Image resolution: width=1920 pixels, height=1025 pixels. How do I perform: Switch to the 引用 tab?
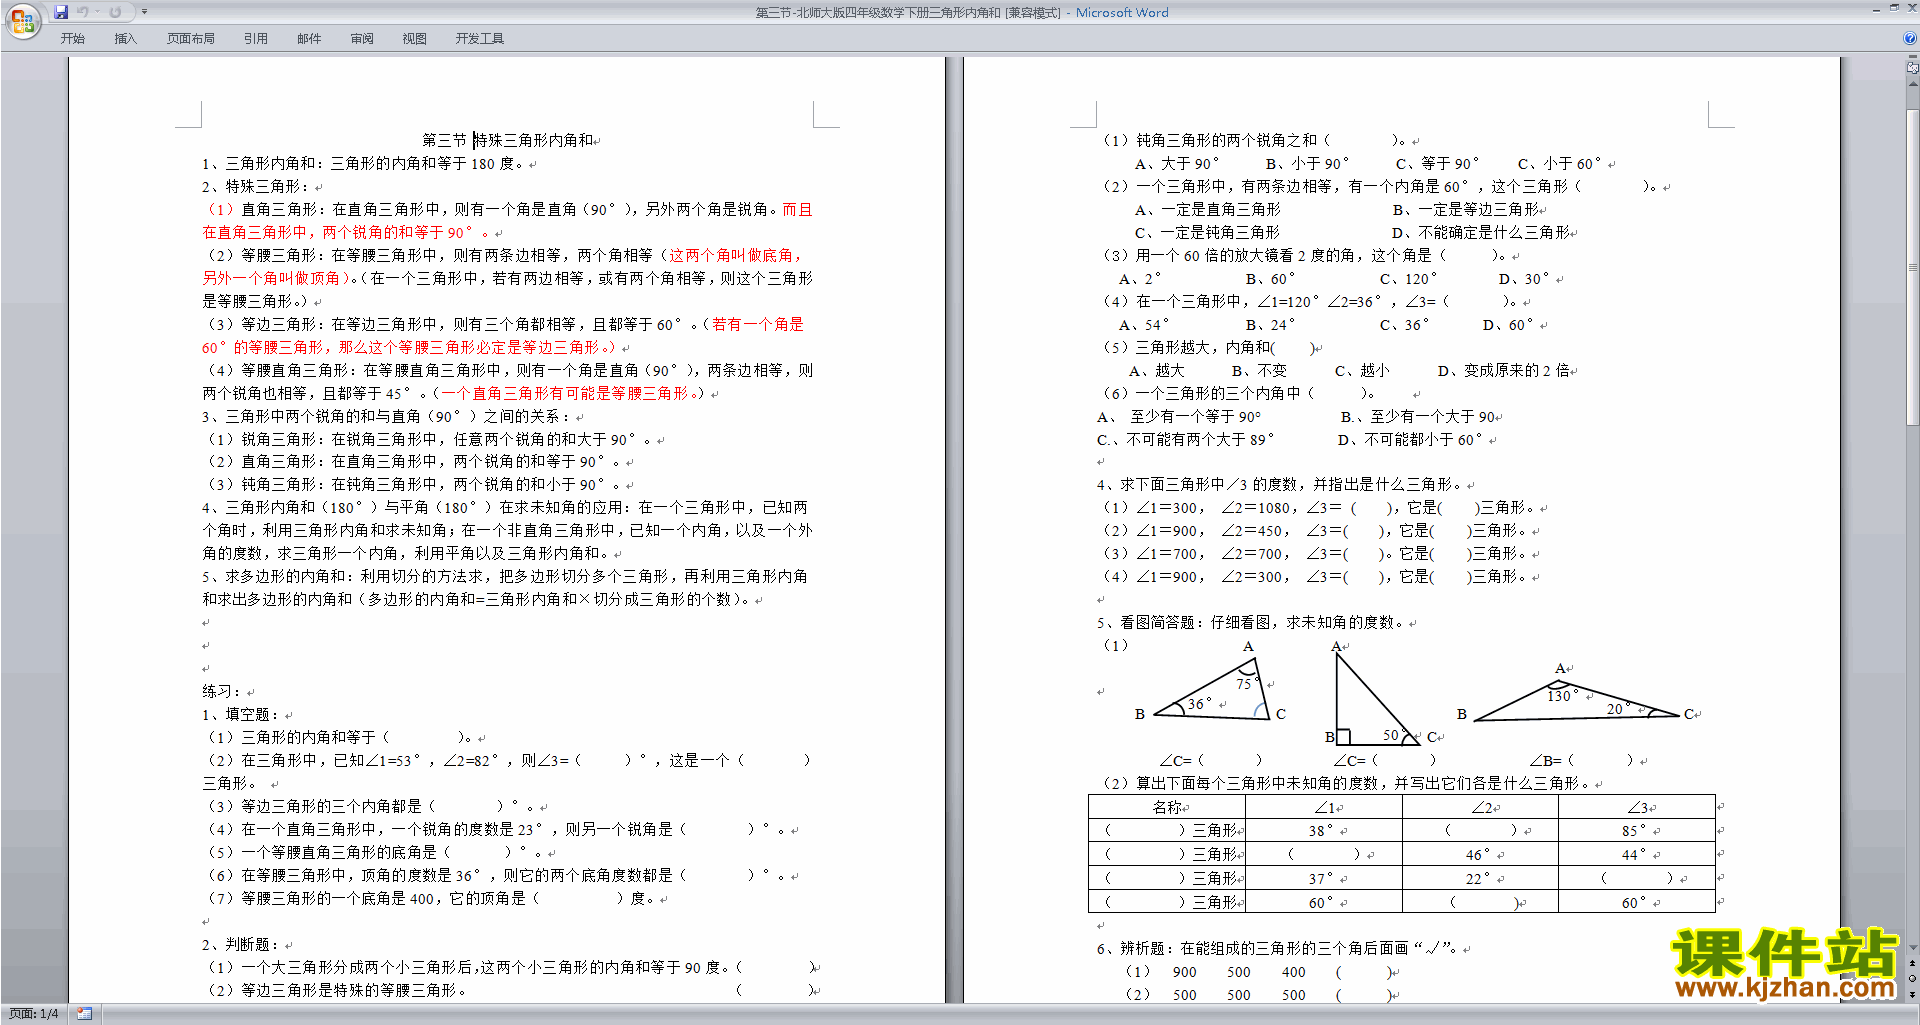click(x=256, y=39)
